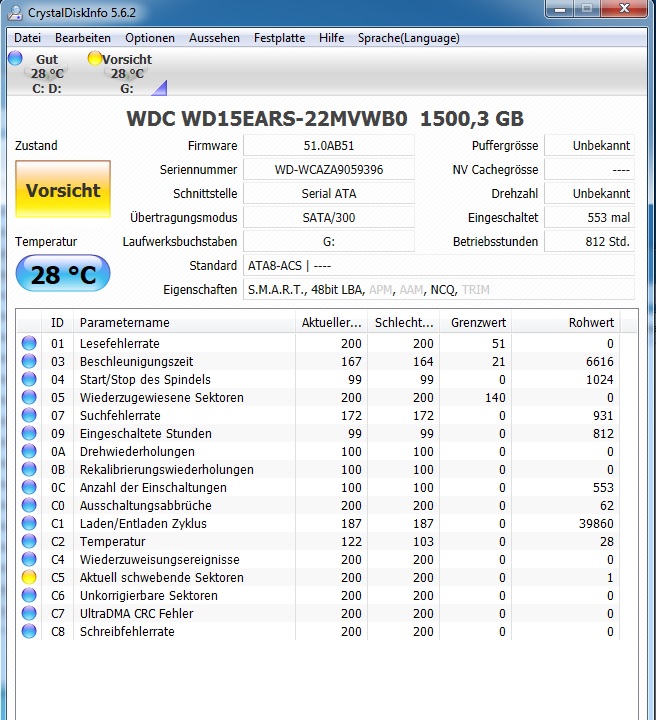The image size is (656, 720).
Task: Click the Drehzahl field Unbekannt
Action: [x=589, y=193]
